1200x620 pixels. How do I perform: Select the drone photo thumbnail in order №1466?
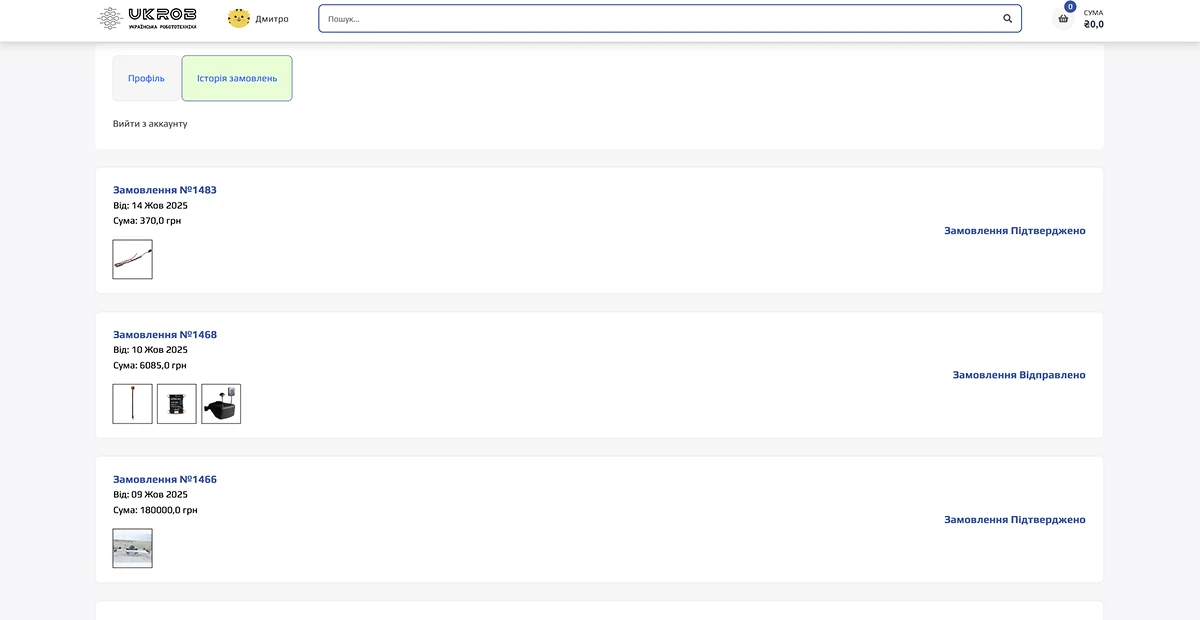coord(133,548)
